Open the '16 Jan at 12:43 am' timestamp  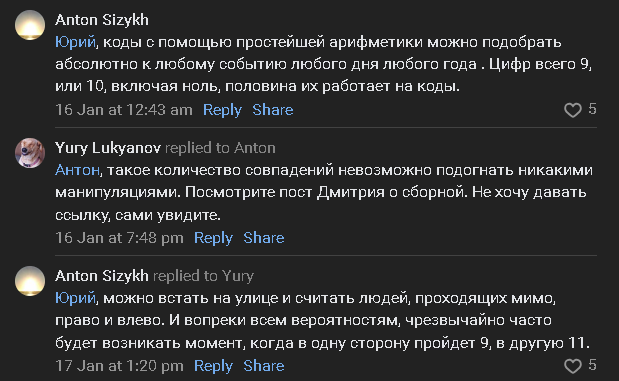coord(124,110)
